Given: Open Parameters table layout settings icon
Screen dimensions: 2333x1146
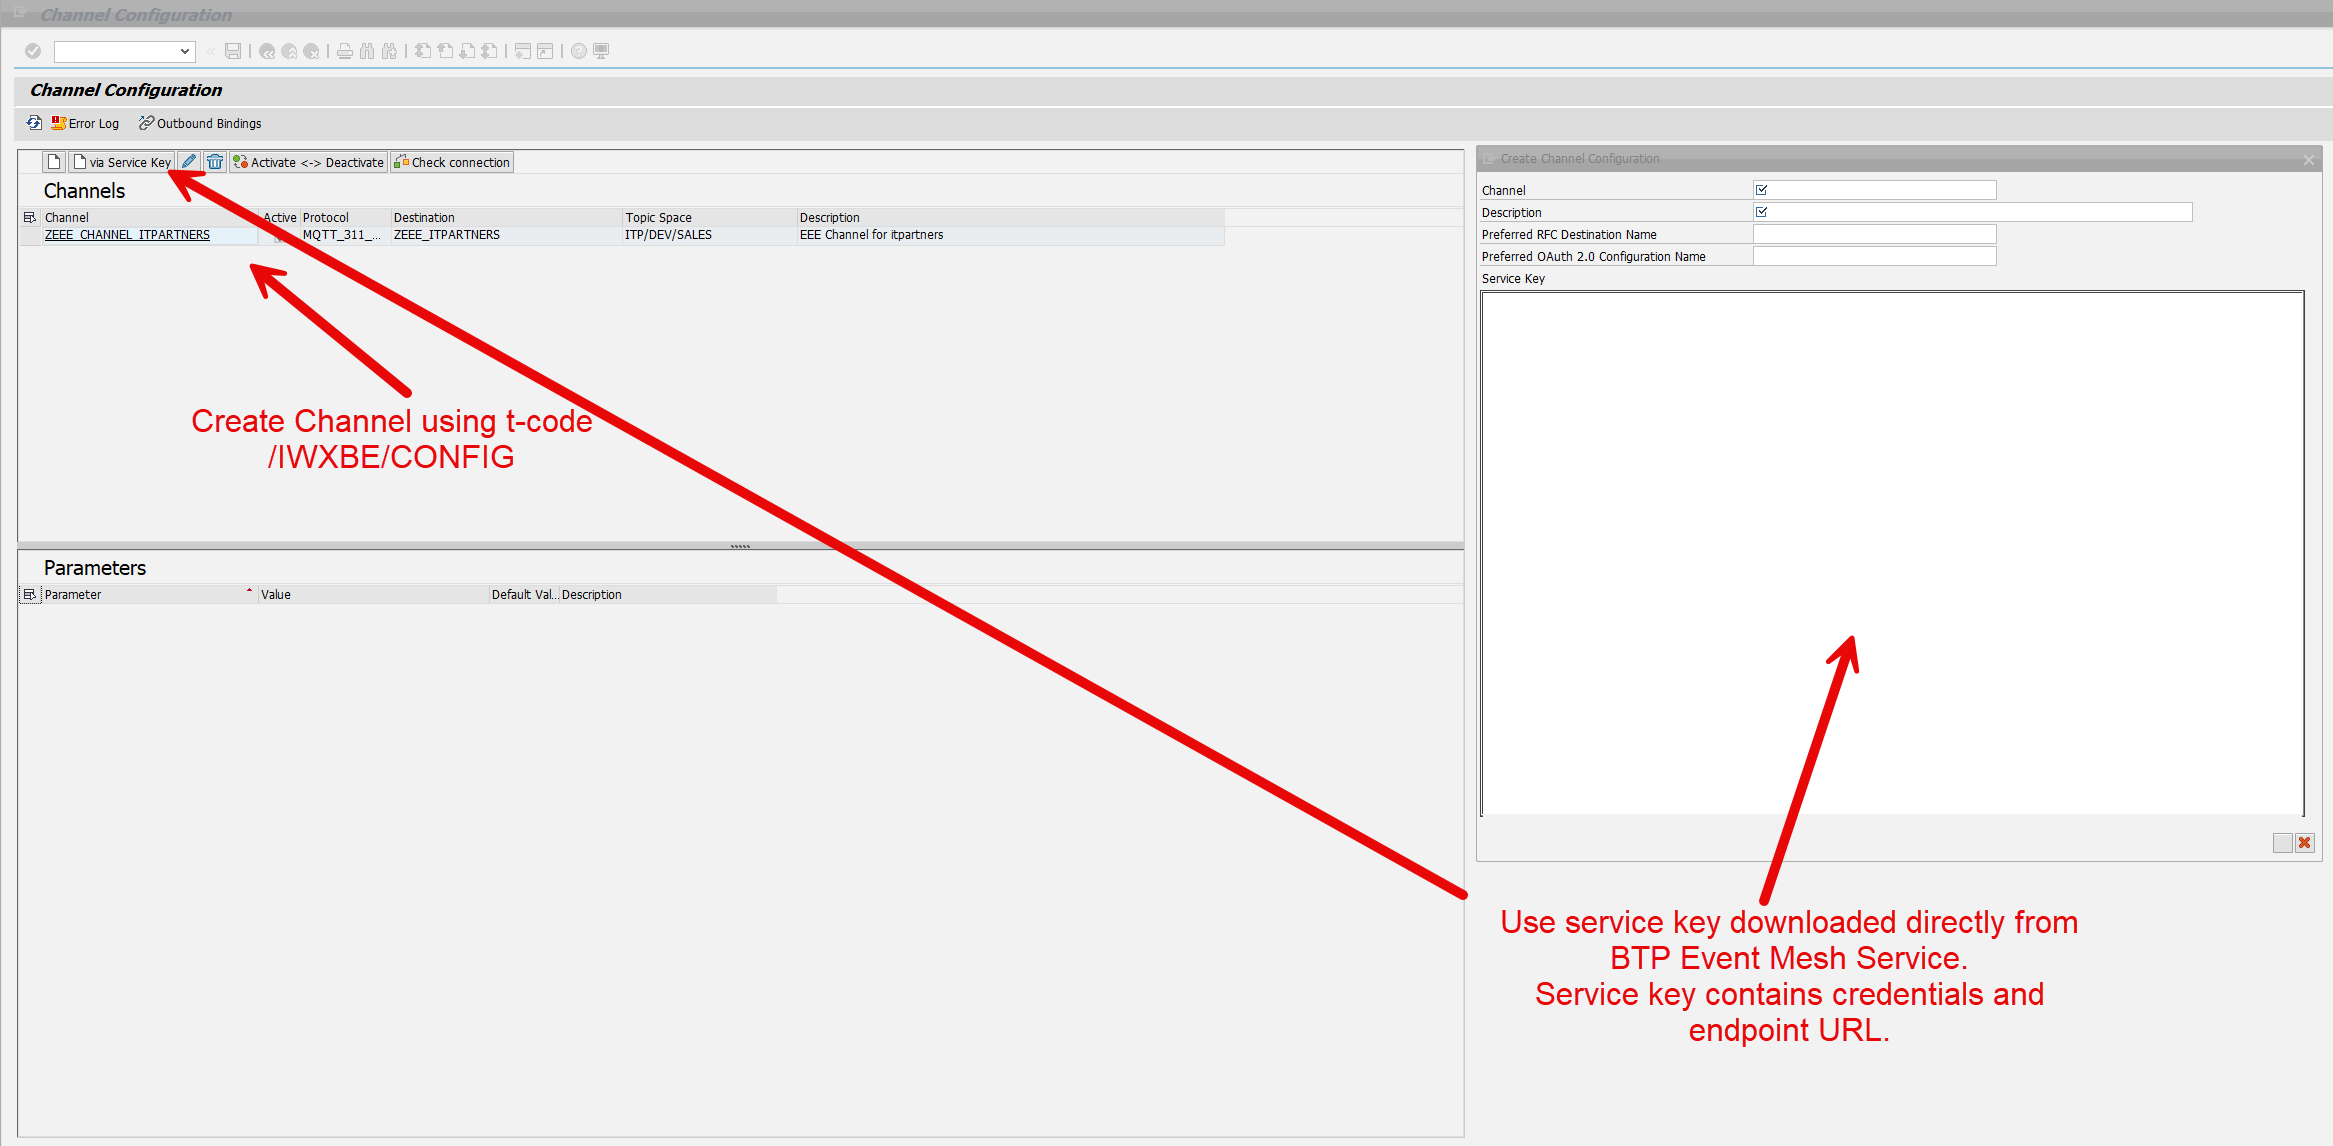Looking at the screenshot, I should [30, 594].
